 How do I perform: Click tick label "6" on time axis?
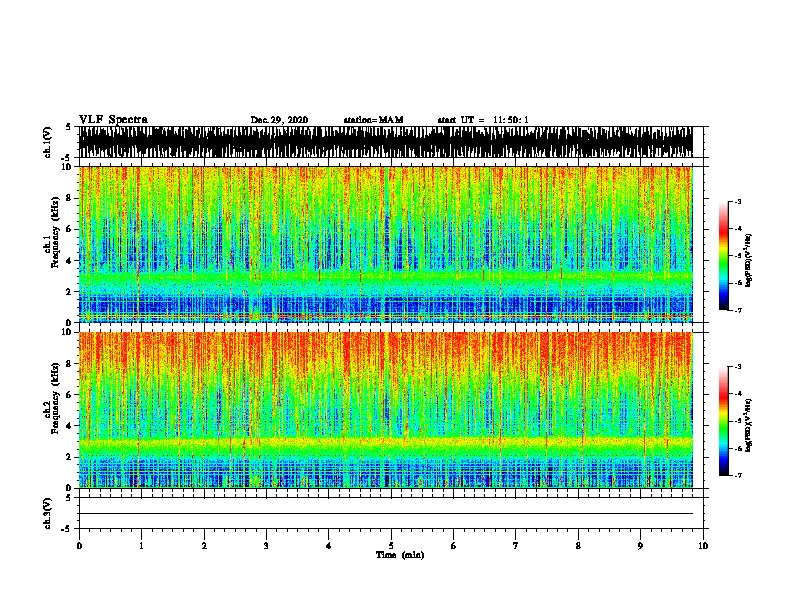click(x=454, y=546)
